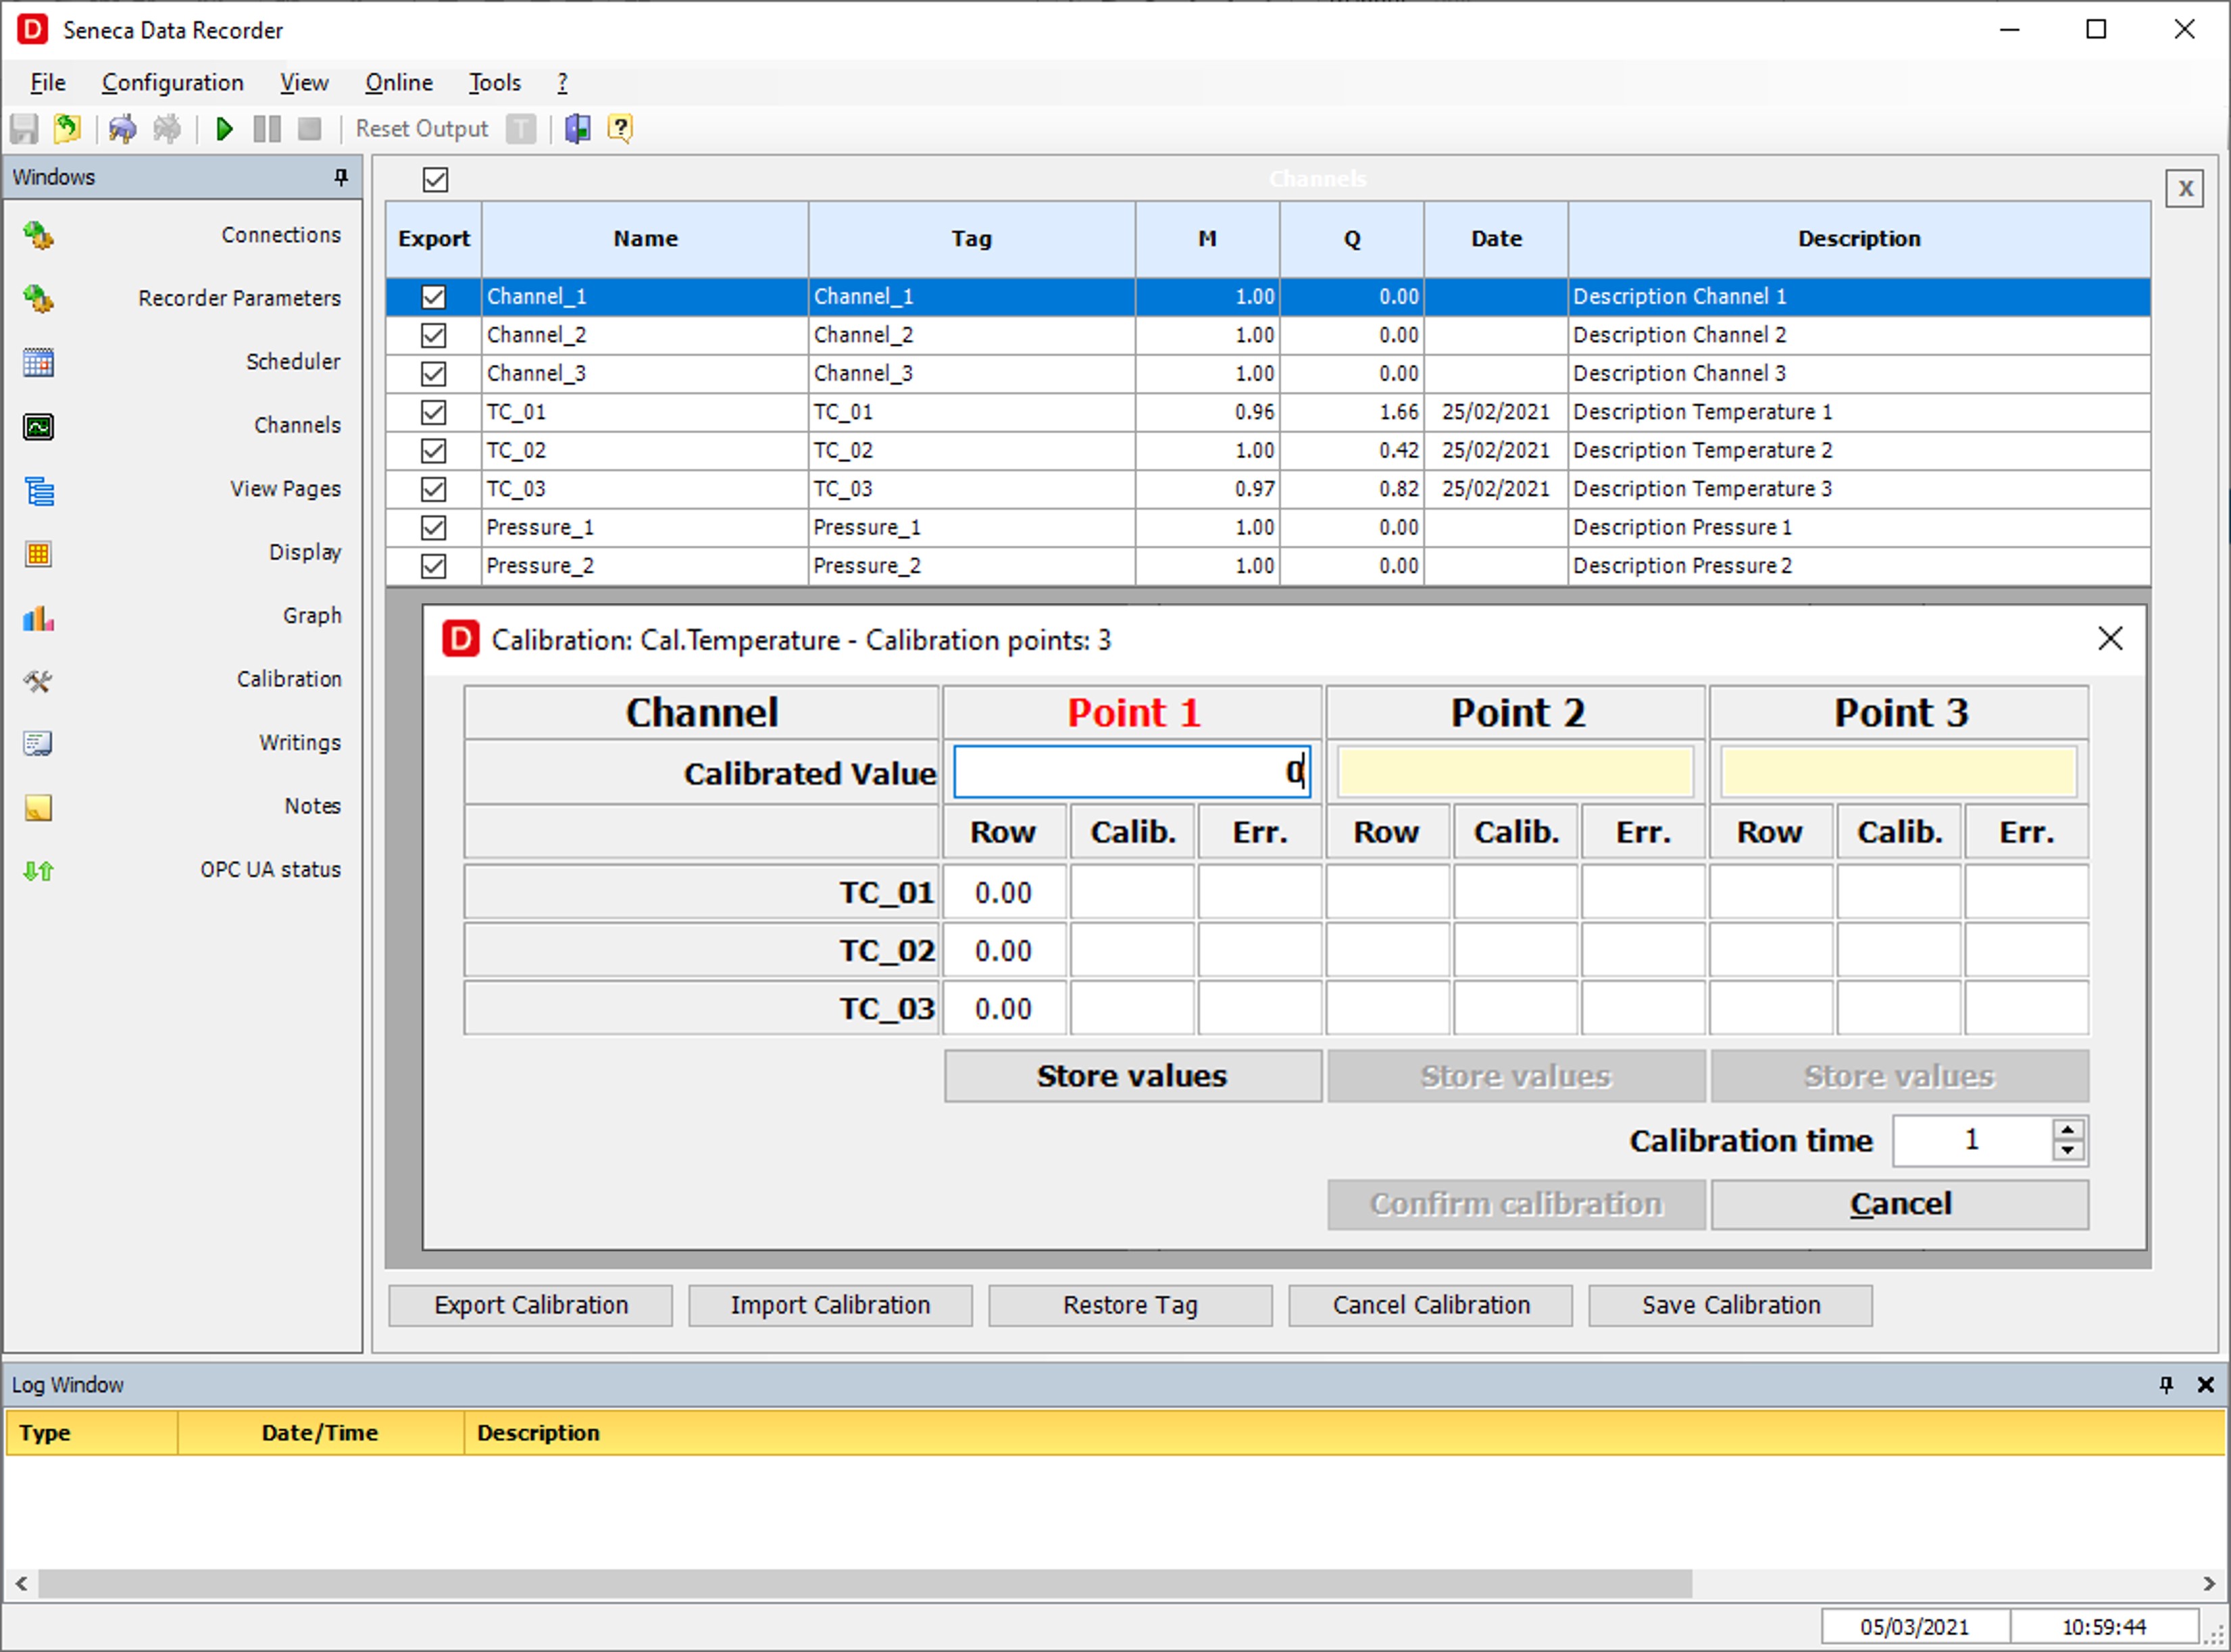Click the Point 1 Calibrated Value field
The width and height of the screenshot is (2231, 1652).
(1132, 772)
